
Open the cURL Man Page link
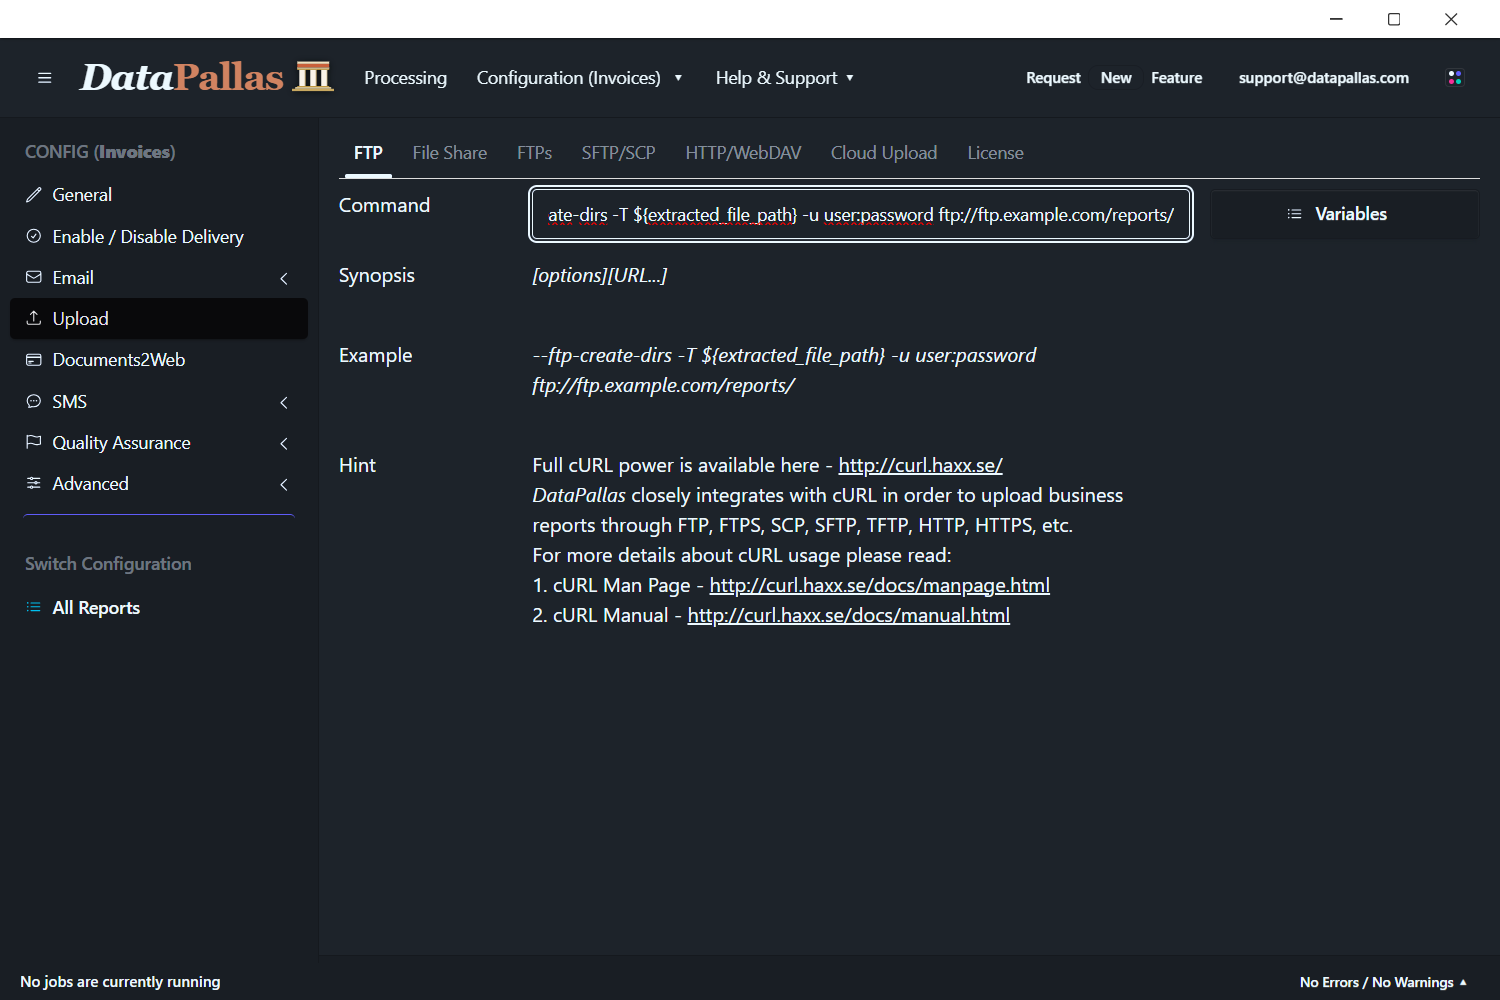[879, 585]
